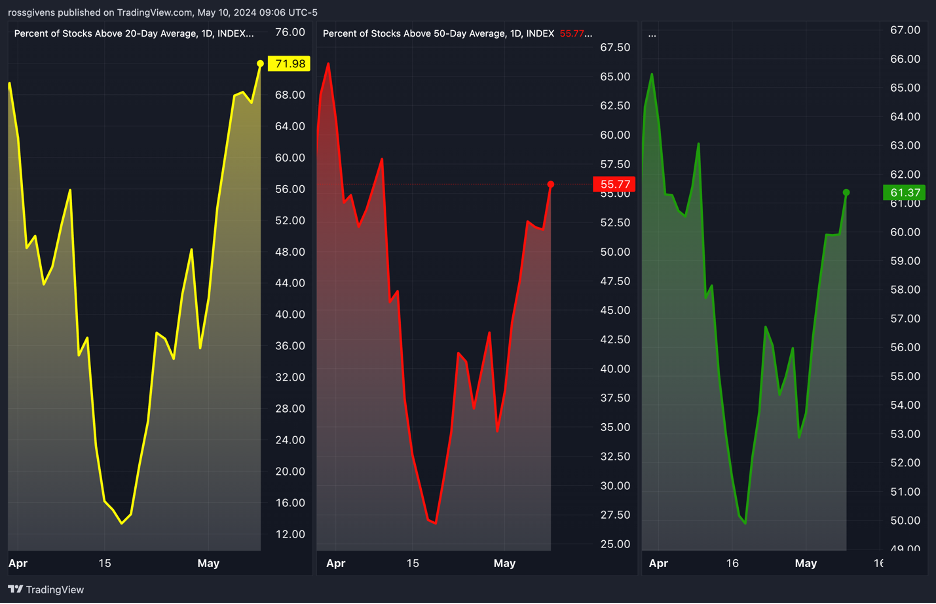The height and width of the screenshot is (604, 936).
Task: Click red 55.77 value in chart title
Action: click(x=572, y=33)
